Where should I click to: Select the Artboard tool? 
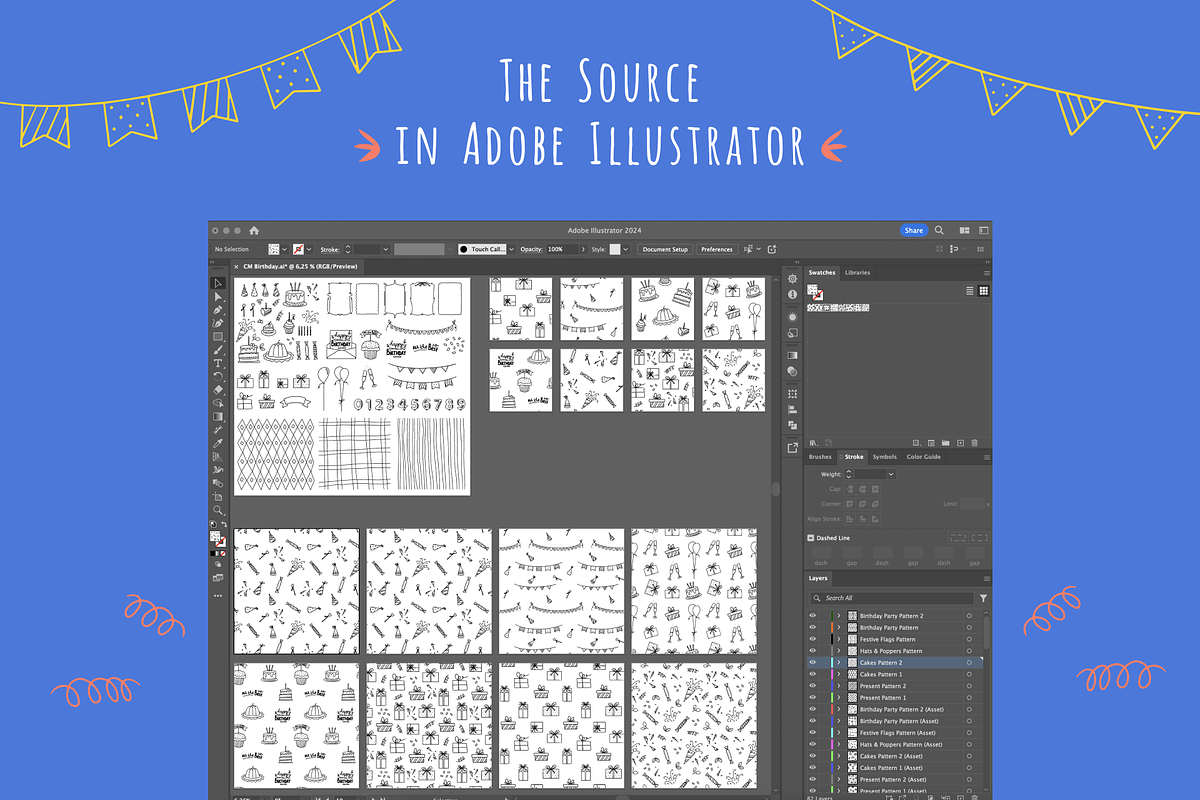tap(217, 496)
